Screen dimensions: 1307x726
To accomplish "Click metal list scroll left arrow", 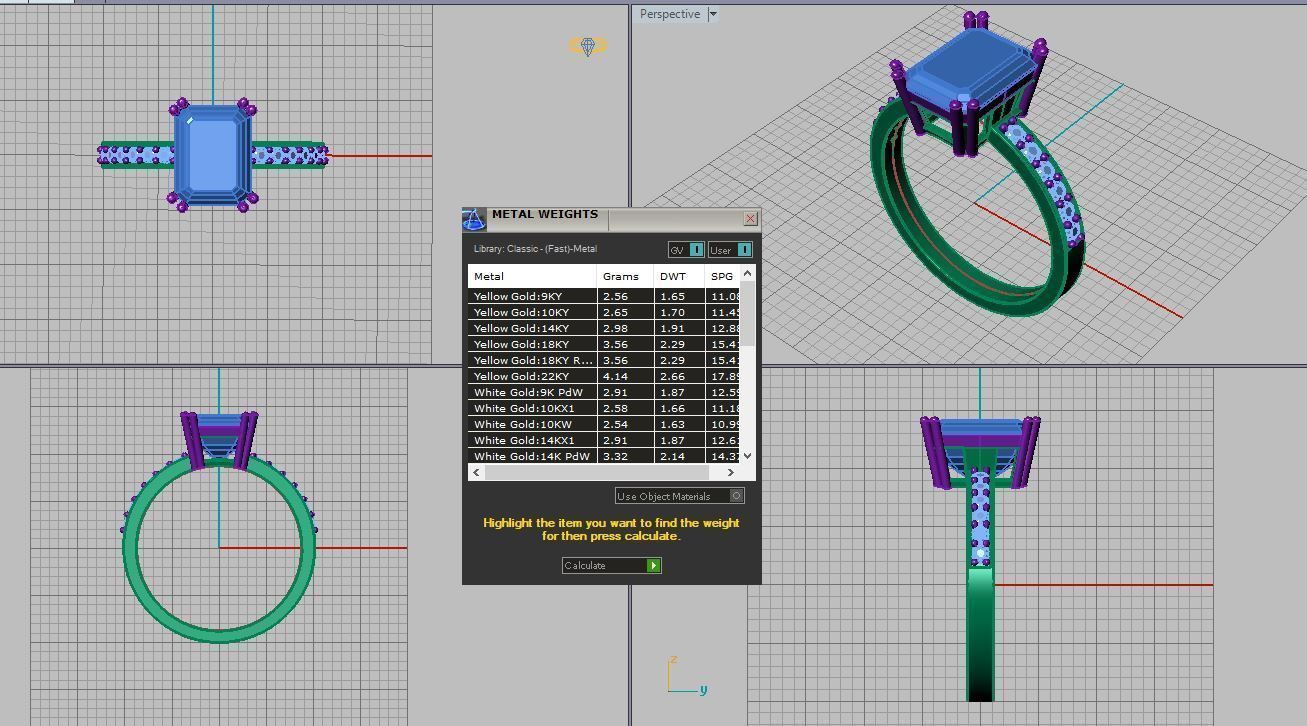I will (x=476, y=472).
